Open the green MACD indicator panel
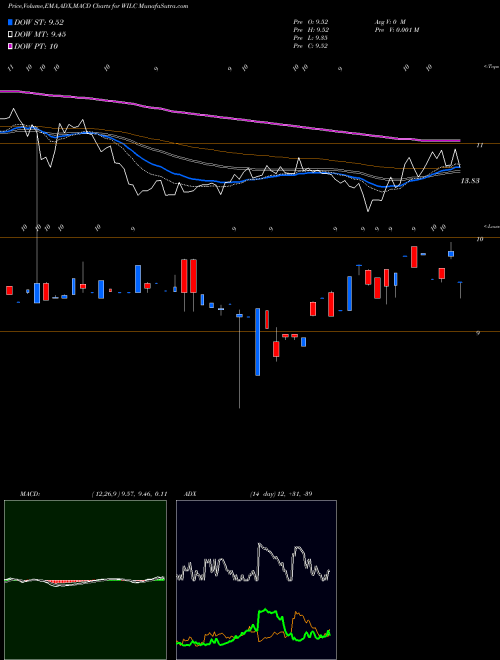 tap(85, 580)
